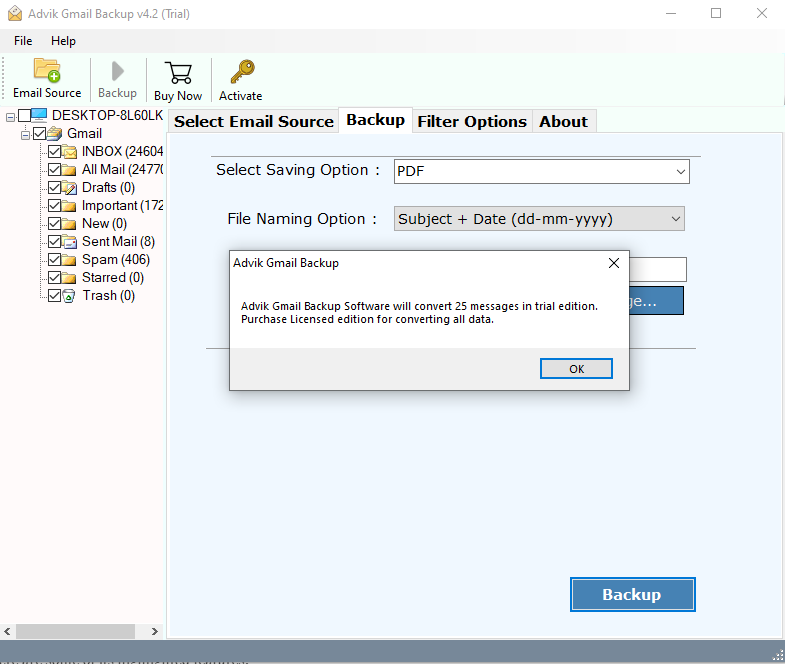Screen dimensions: 785x664
Task: Uncheck the INBOX folder checkbox
Action: coord(55,152)
